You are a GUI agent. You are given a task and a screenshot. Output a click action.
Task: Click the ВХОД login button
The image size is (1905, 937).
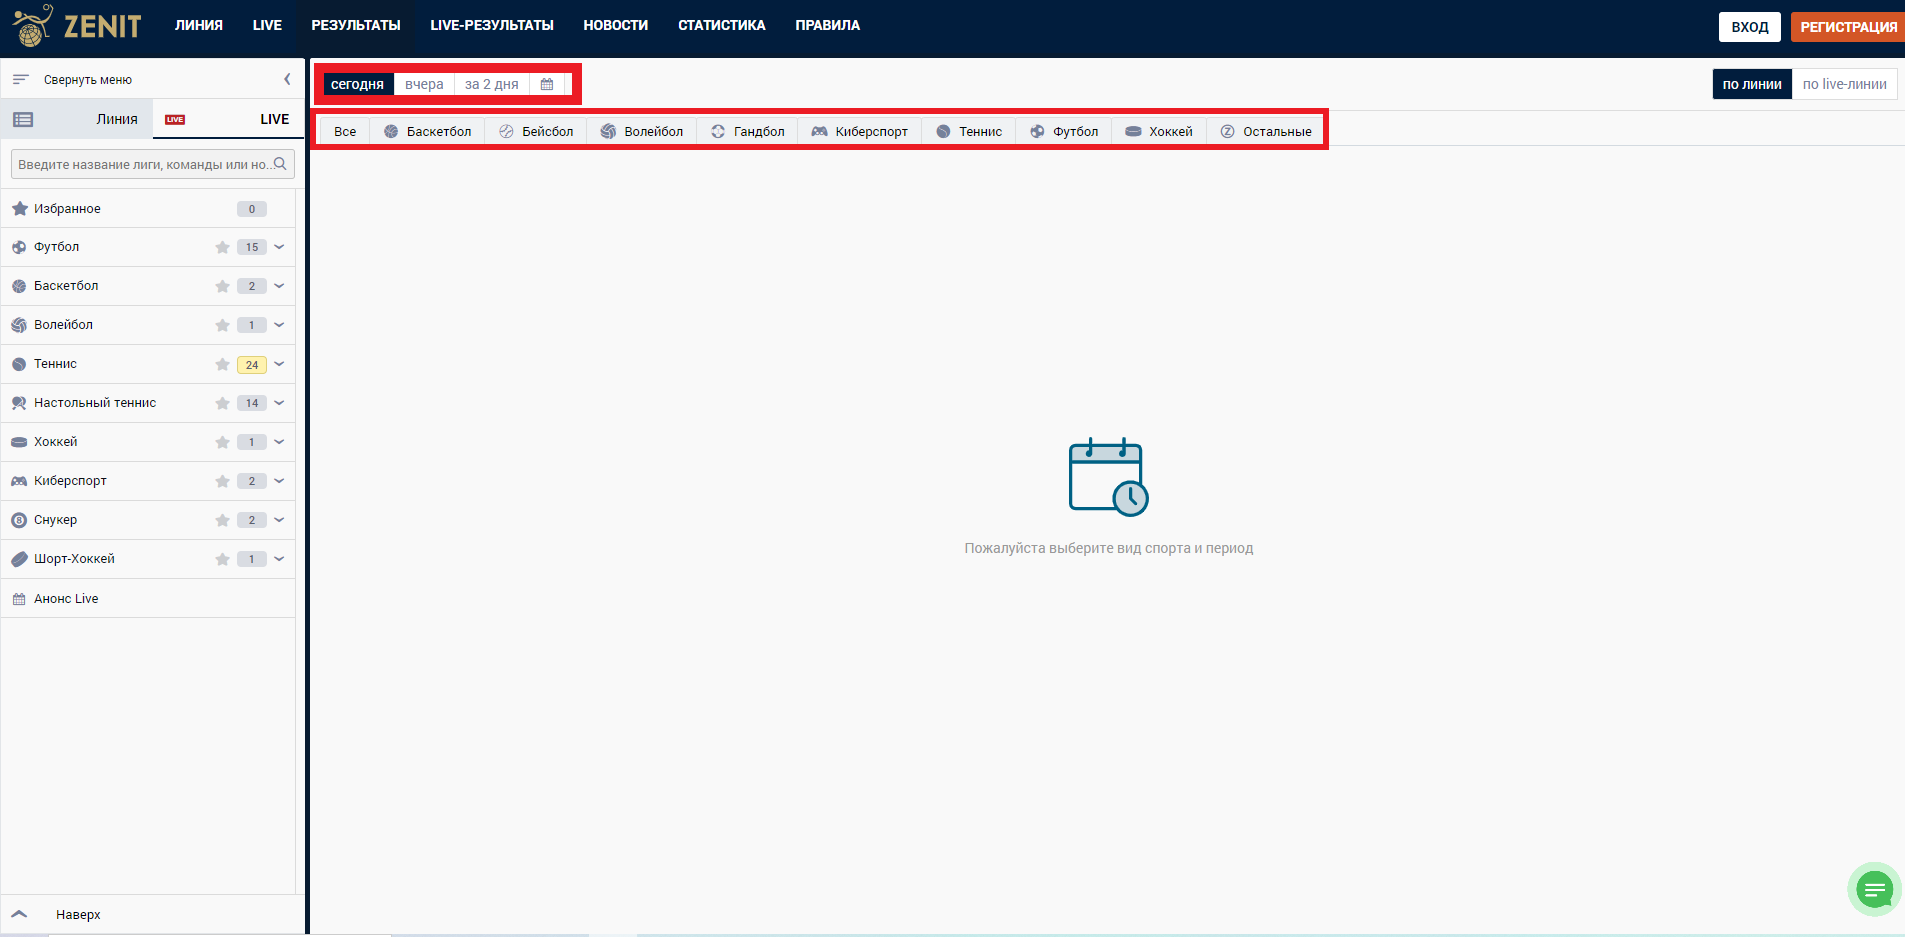point(1750,27)
